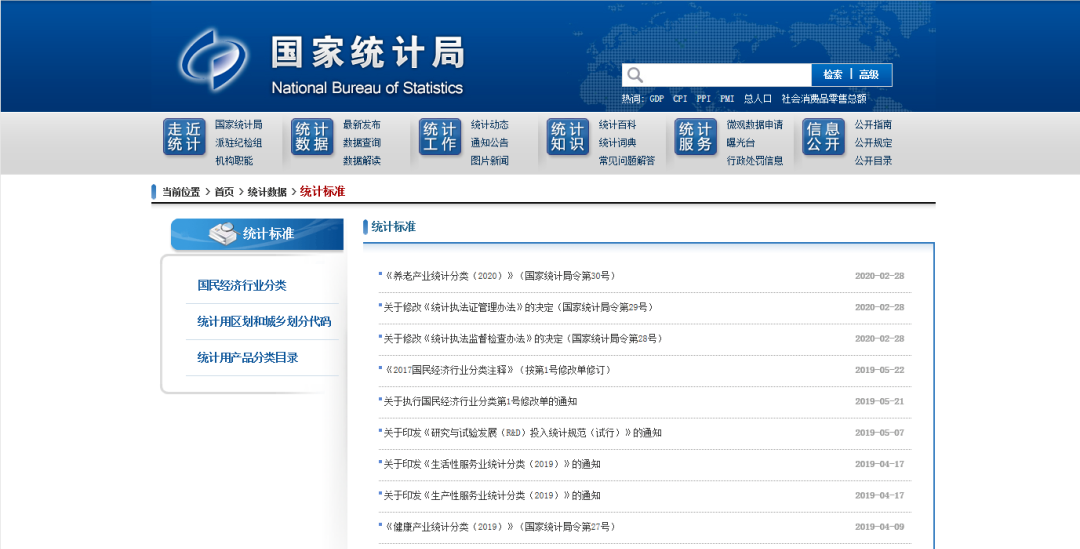This screenshot has height=549, width=1080.
Task: Open 数据查询 under 统计数据
Action: pyautogui.click(x=362, y=143)
